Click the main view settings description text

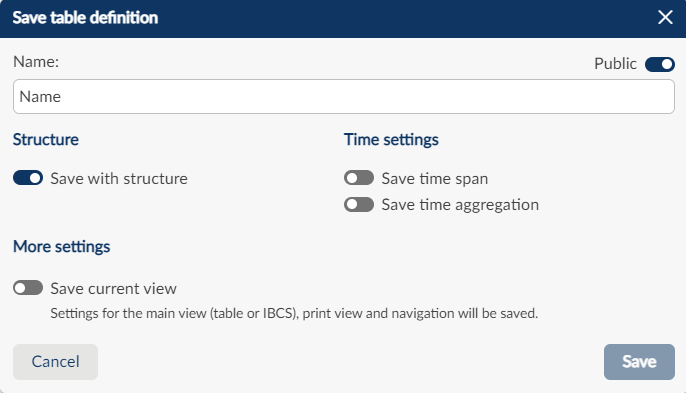click(294, 313)
